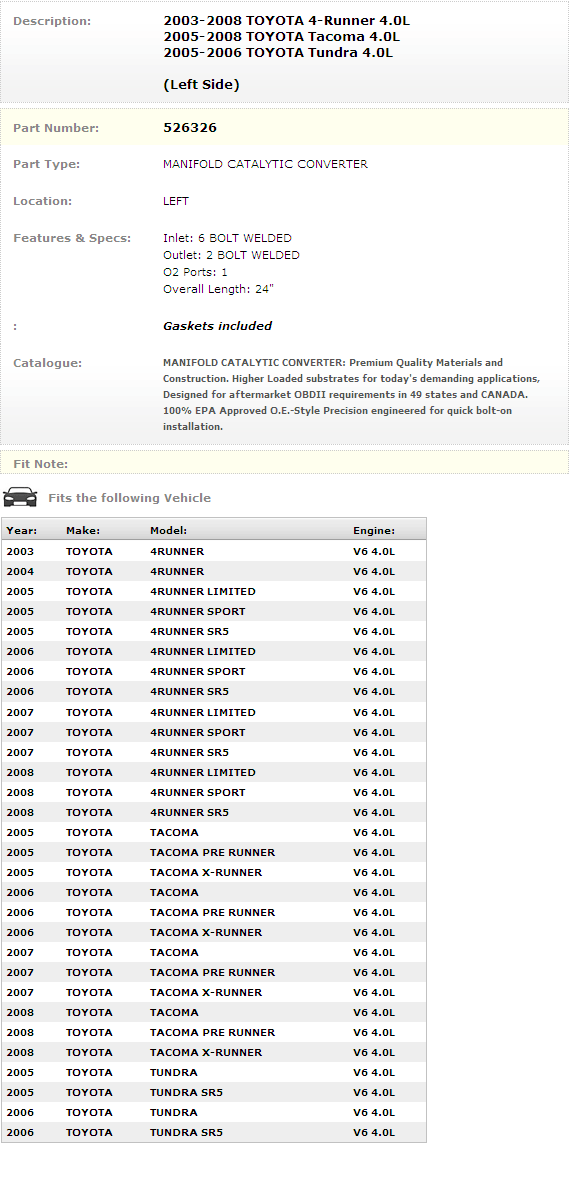This screenshot has width=570, height=1179.
Task: Select the 2008 4RUNNER SR5 row
Action: 214,812
